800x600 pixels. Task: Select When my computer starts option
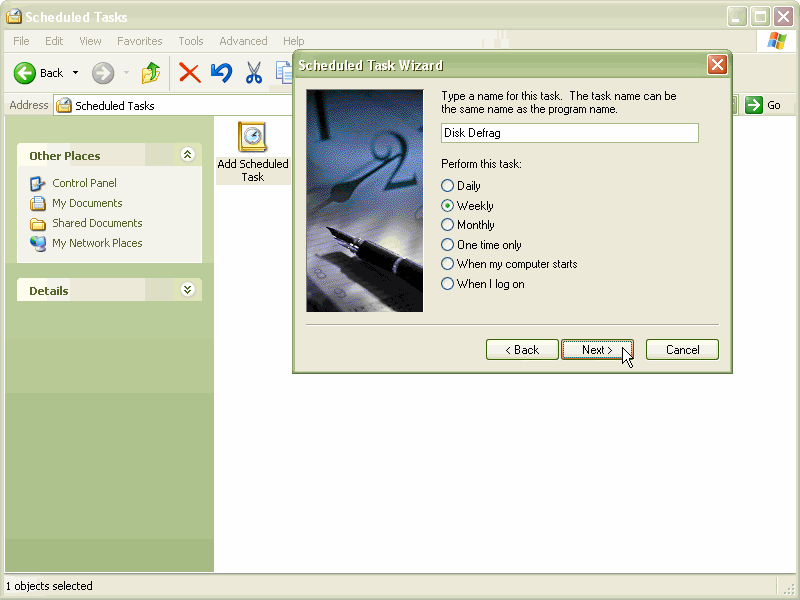(x=447, y=264)
